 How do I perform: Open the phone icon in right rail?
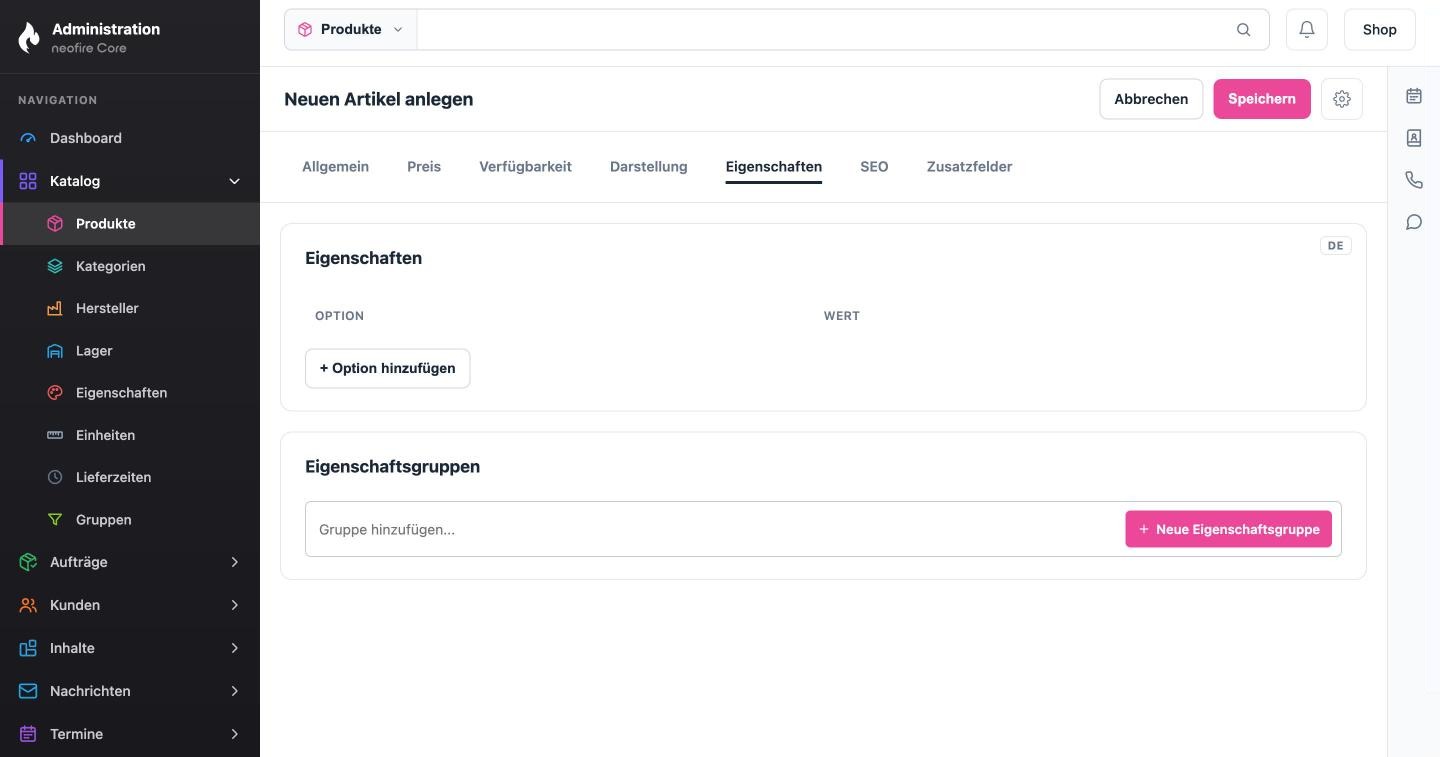tap(1414, 180)
